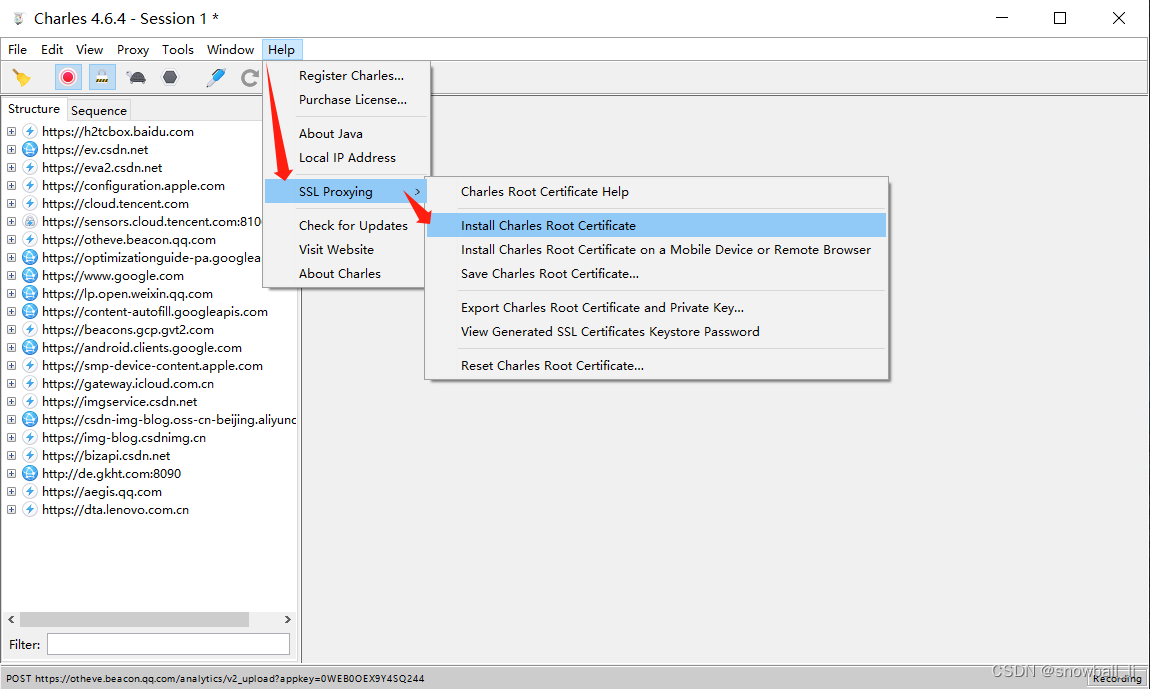Click the icon beside configuration.apple.com
The height and width of the screenshot is (689, 1150).
tap(30, 186)
